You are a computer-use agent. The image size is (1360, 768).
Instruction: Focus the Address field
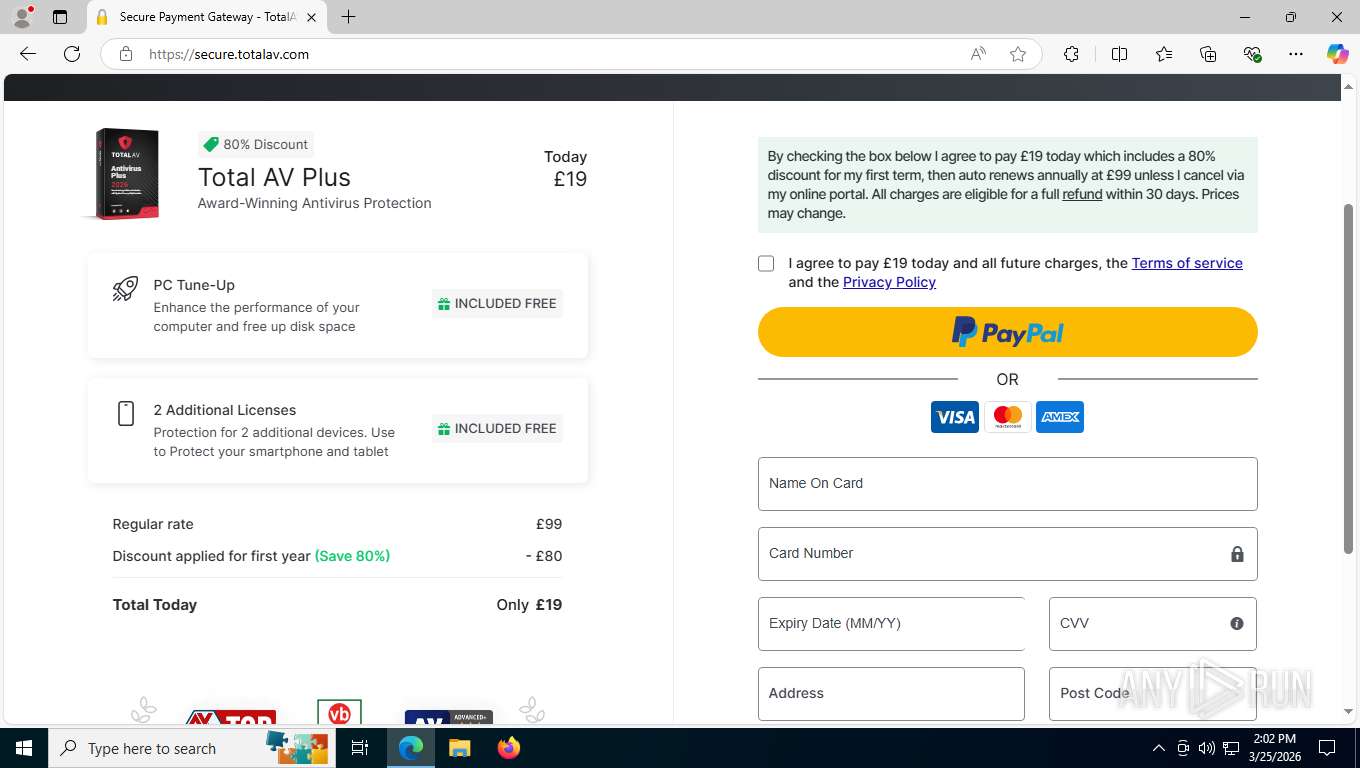[891, 694]
